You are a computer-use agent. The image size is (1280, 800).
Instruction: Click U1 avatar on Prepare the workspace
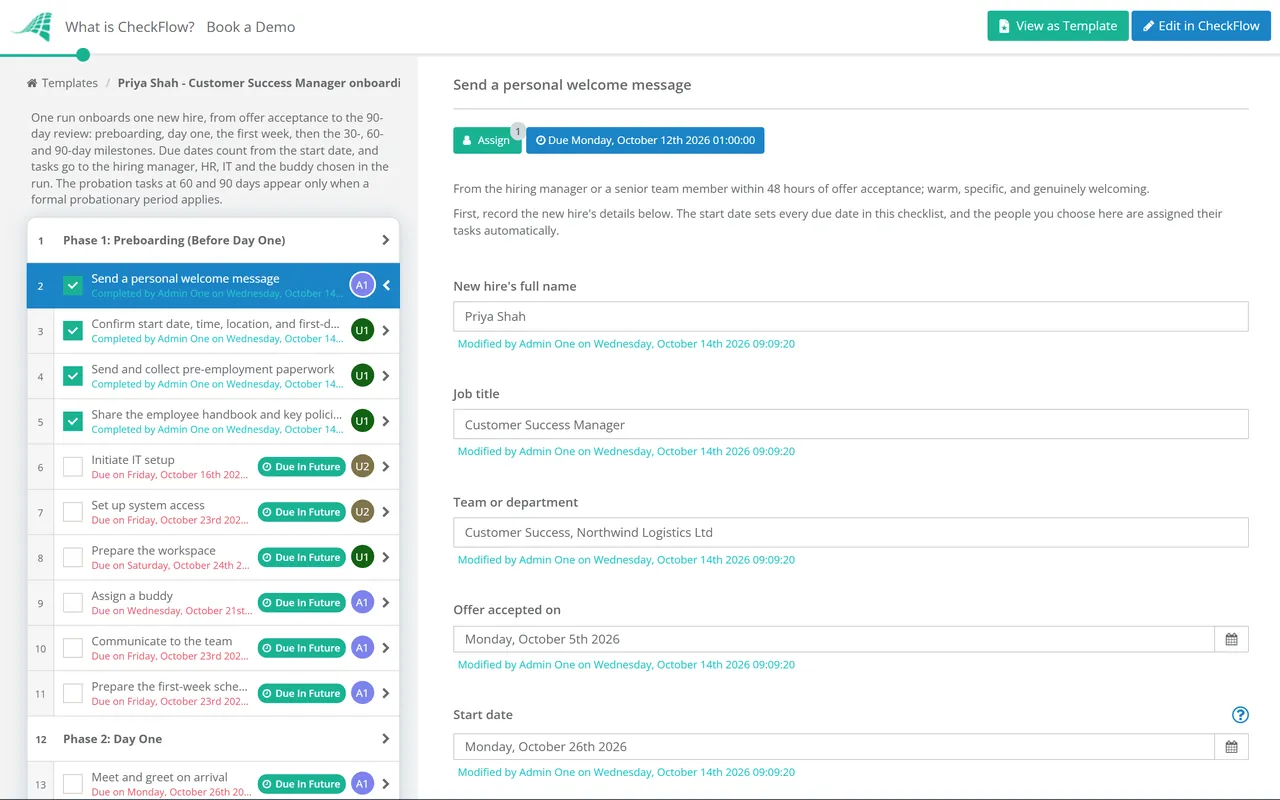click(362, 557)
